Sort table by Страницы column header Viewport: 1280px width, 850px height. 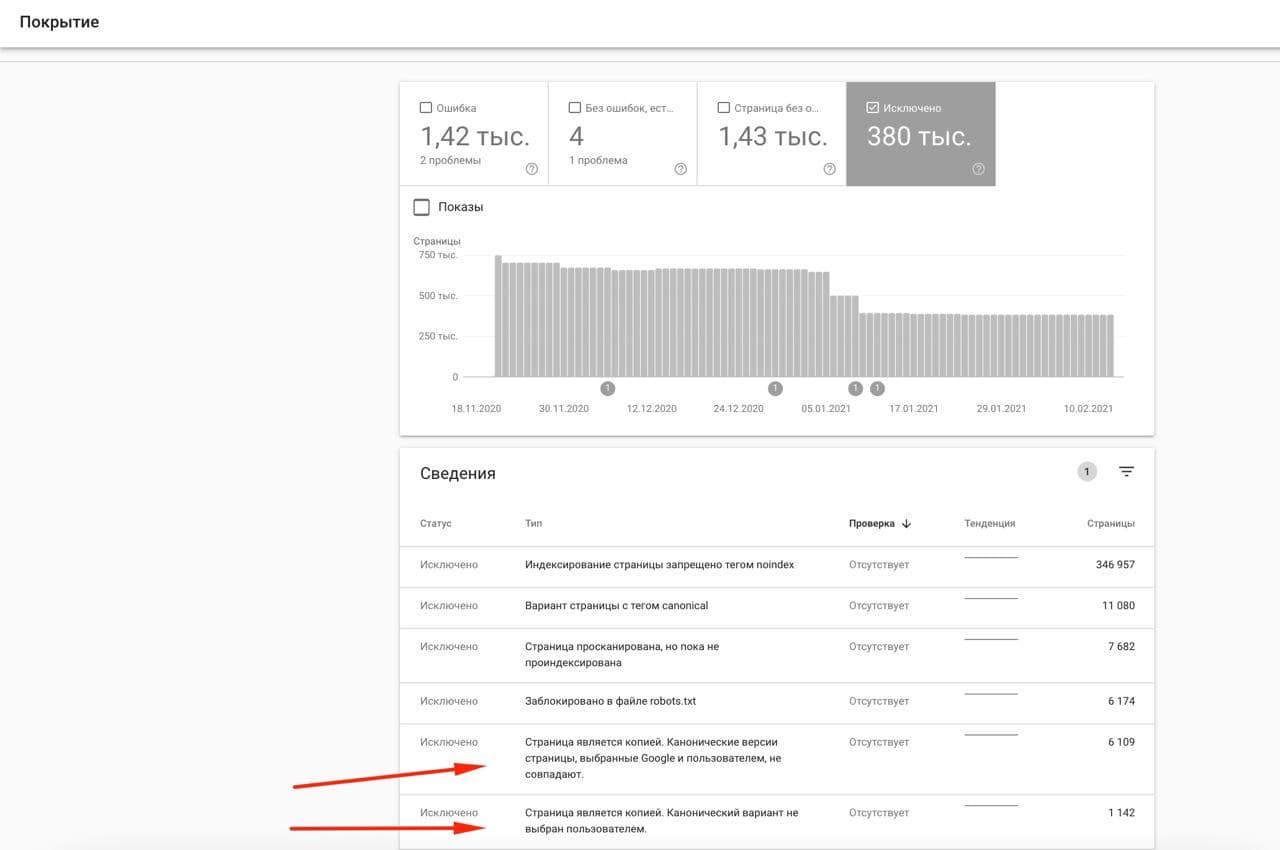coord(1110,523)
